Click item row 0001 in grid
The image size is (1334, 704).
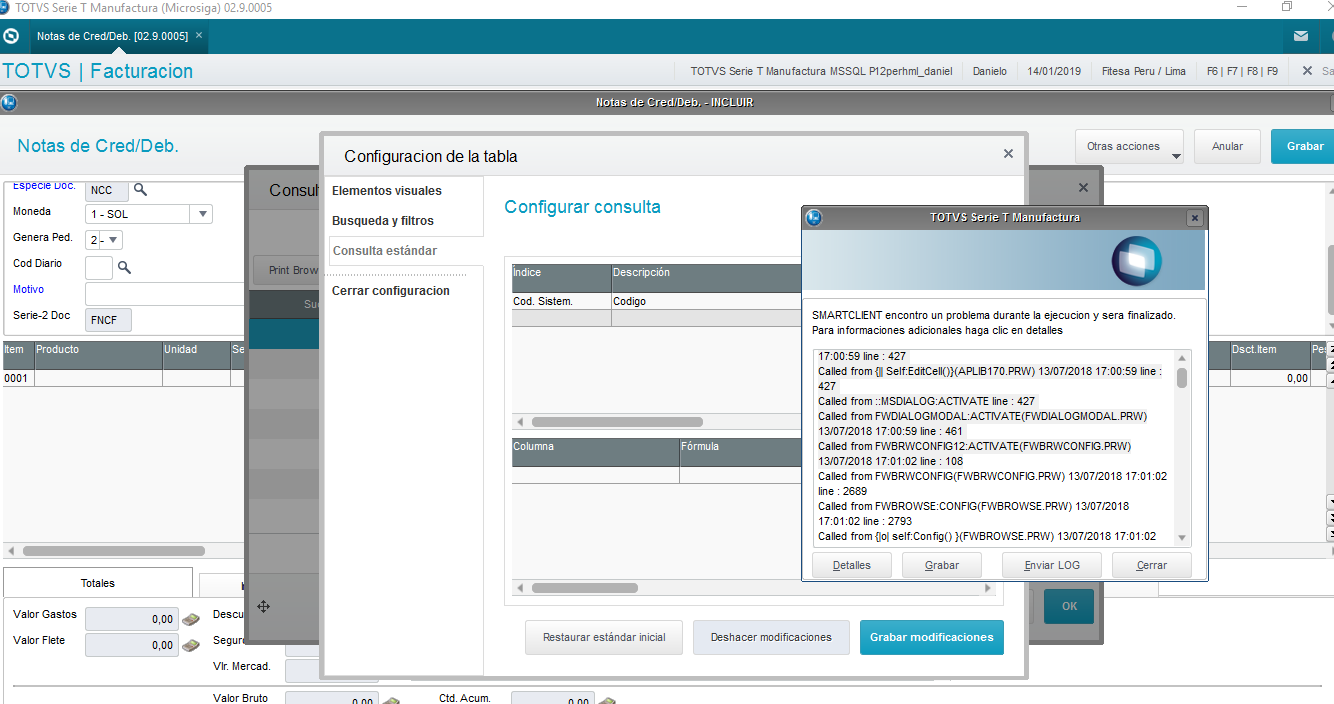coord(124,379)
